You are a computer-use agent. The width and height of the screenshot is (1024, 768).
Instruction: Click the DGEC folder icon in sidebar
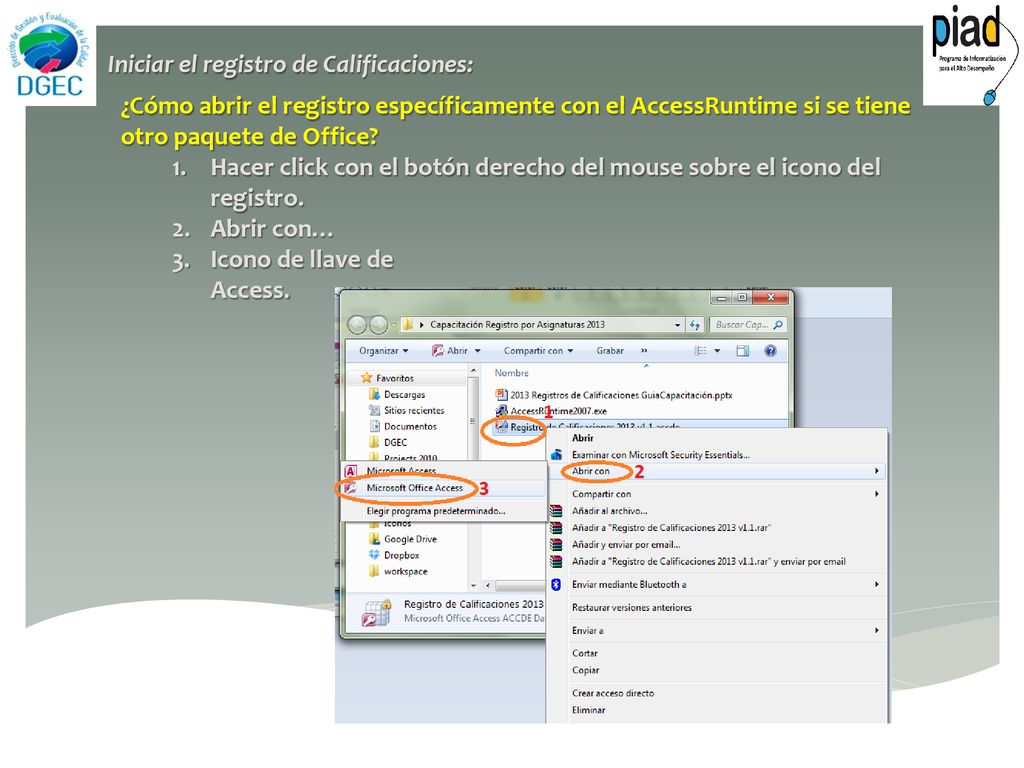pos(374,442)
